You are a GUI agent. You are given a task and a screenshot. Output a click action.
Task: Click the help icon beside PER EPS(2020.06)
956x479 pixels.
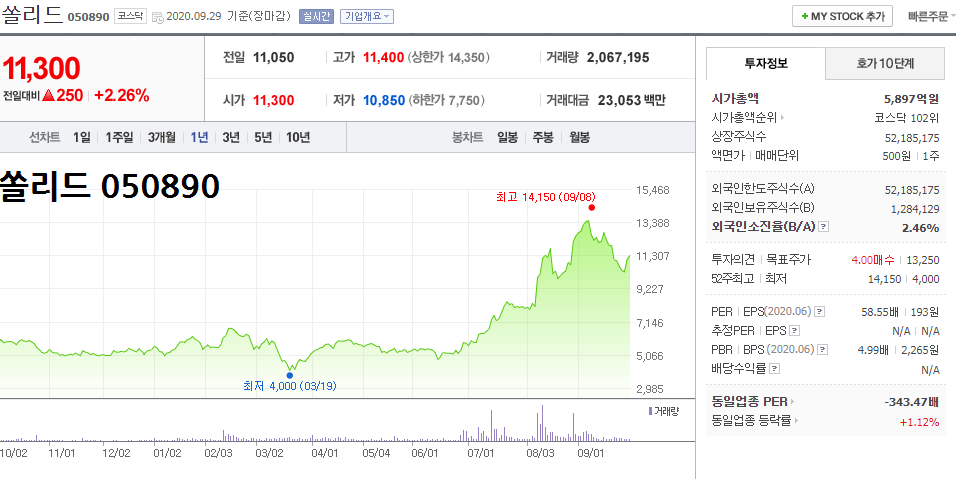point(819,311)
